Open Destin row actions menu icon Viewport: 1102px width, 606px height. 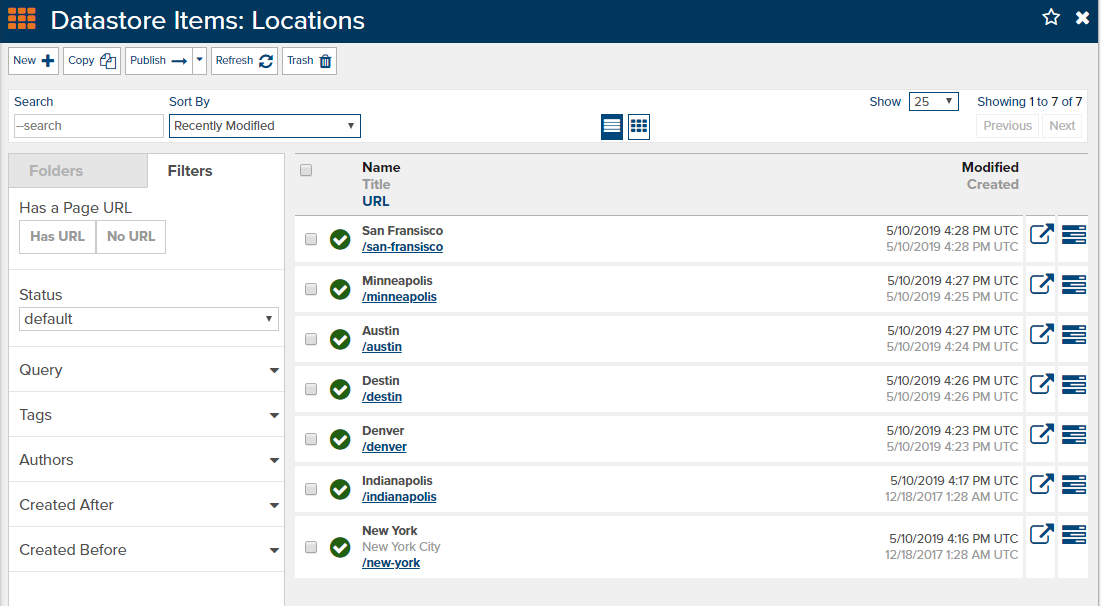click(x=1074, y=384)
